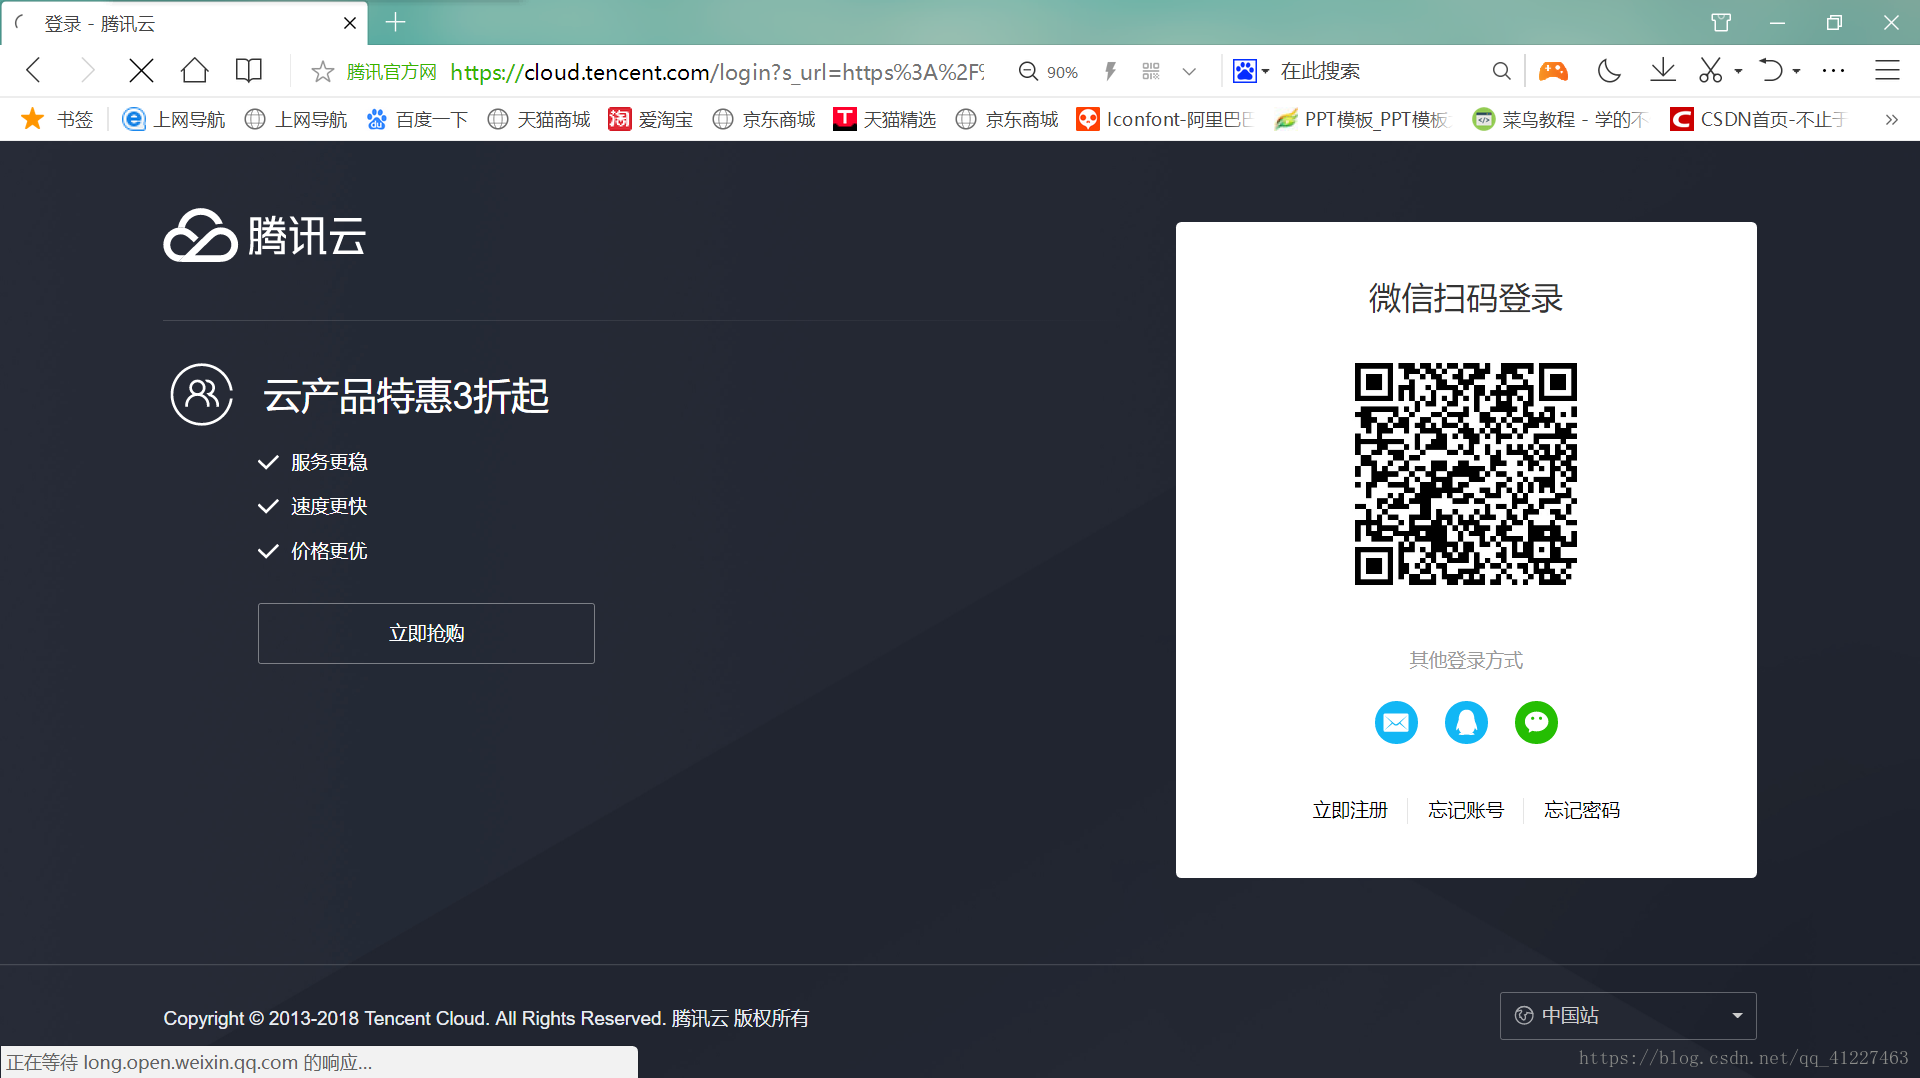
Task: Click the scissors screenshot tool
Action: [x=1711, y=70]
